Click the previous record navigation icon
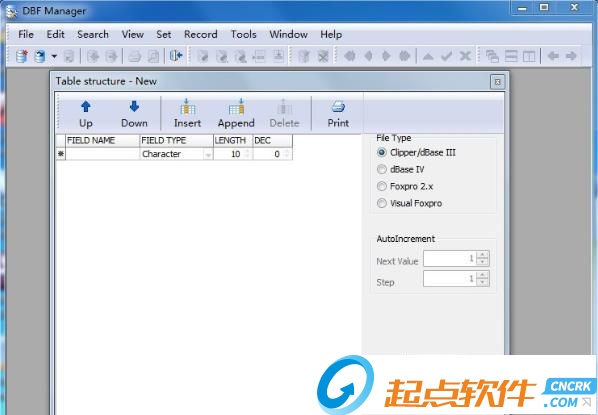The image size is (598, 415). (x=368, y=56)
